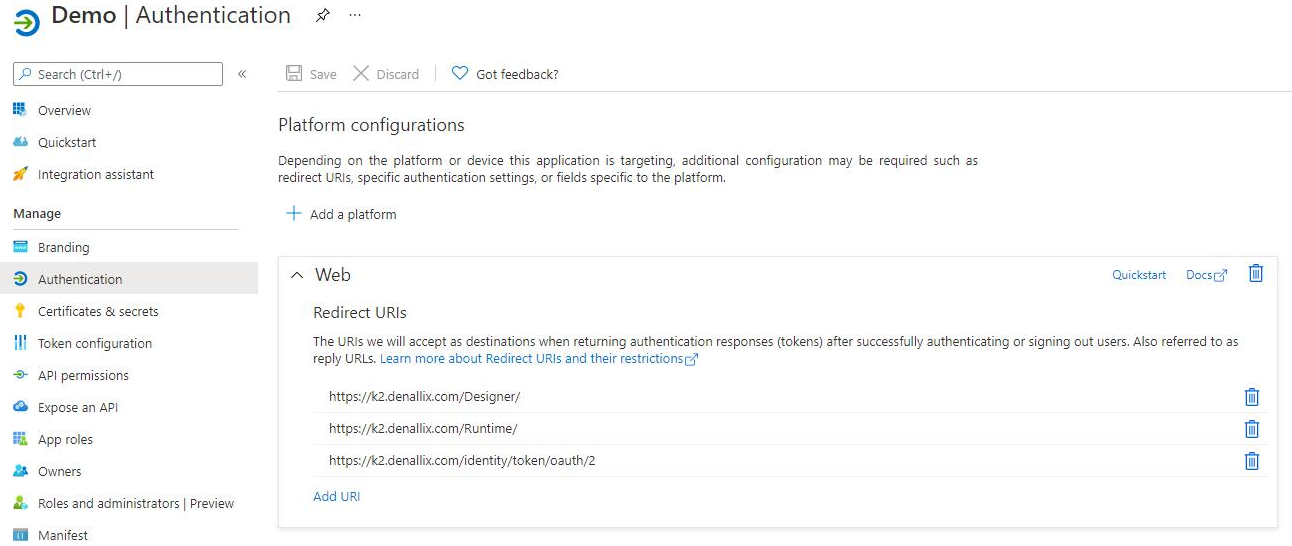
Task: Open Certificates & secrets page
Action: pyautogui.click(x=98, y=311)
